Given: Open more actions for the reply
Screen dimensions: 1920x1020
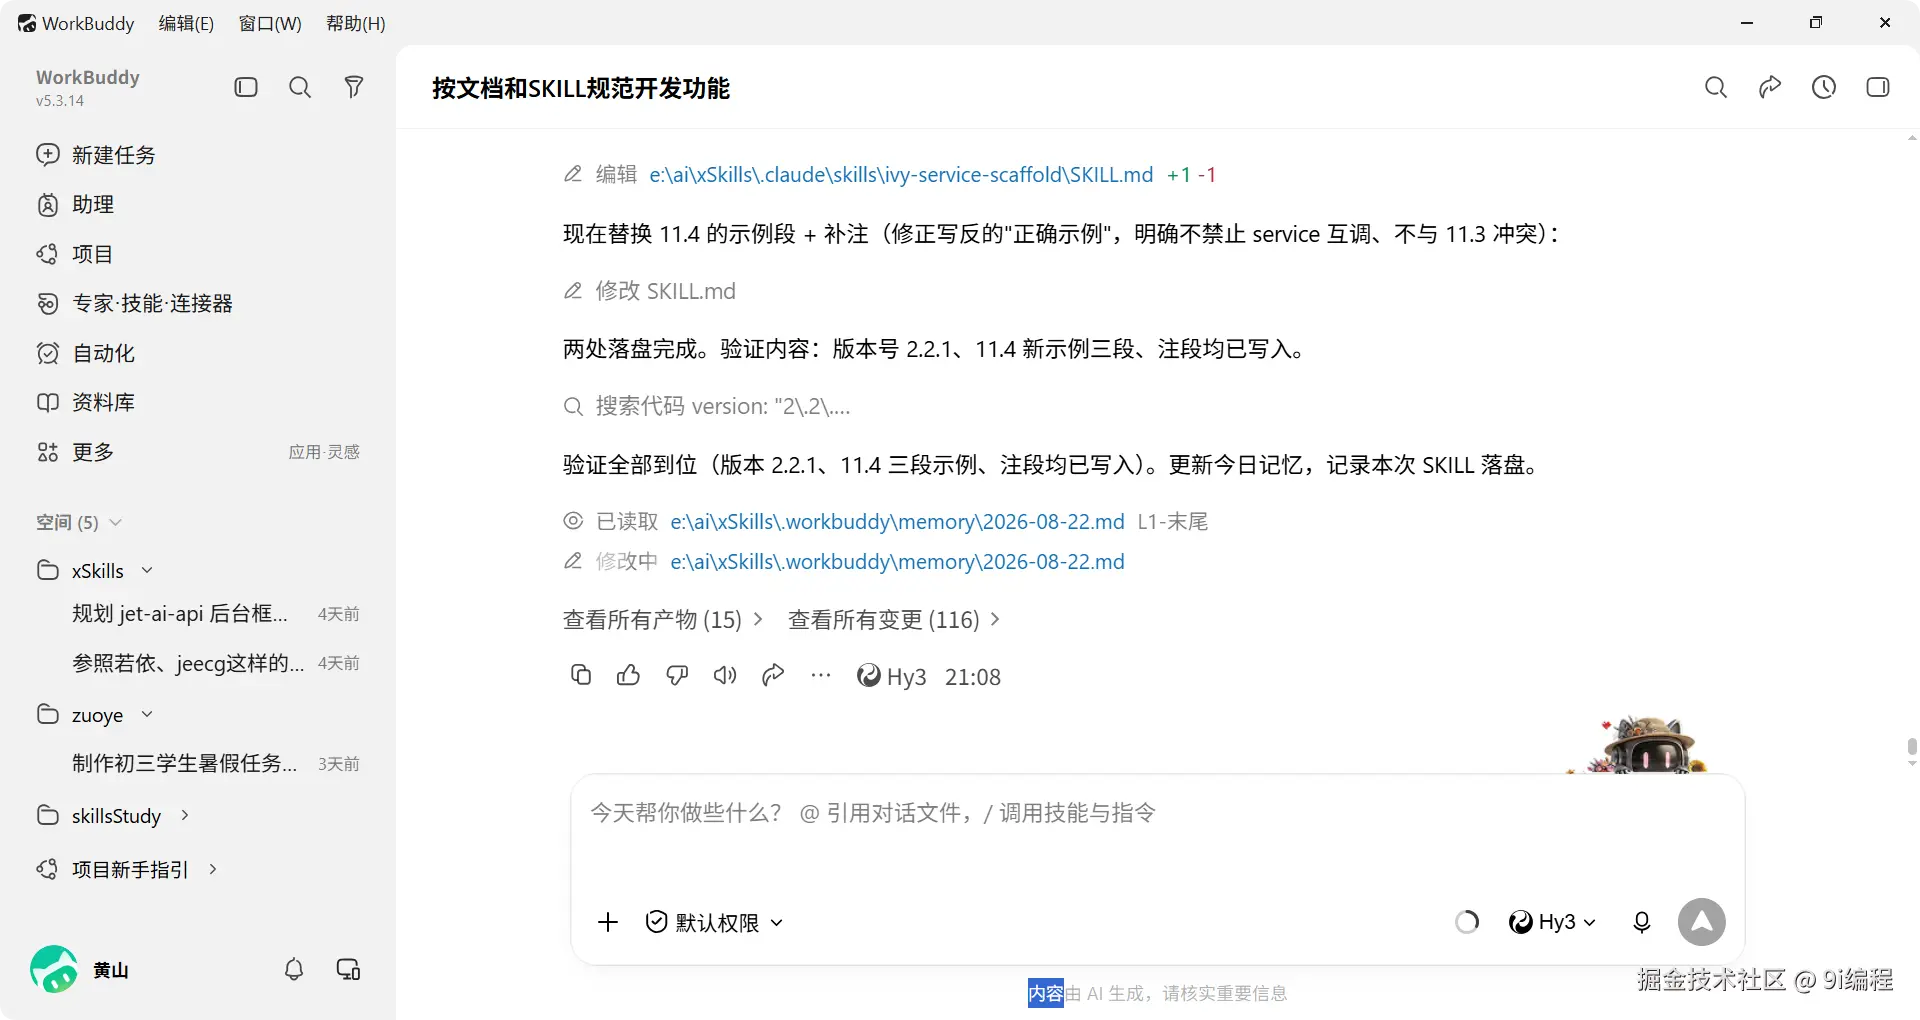Looking at the screenshot, I should coord(821,675).
